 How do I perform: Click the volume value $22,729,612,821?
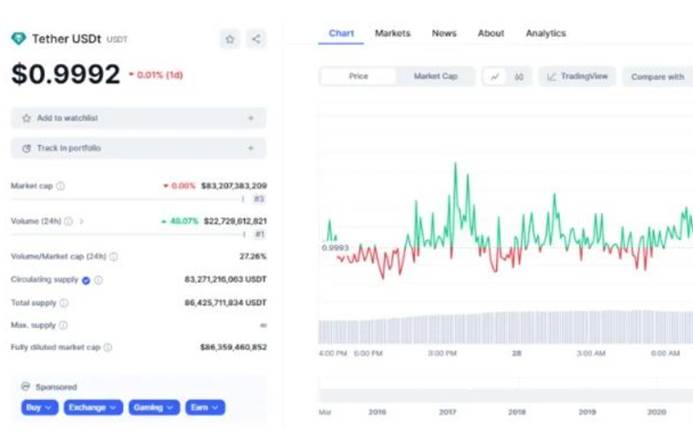coord(235,221)
